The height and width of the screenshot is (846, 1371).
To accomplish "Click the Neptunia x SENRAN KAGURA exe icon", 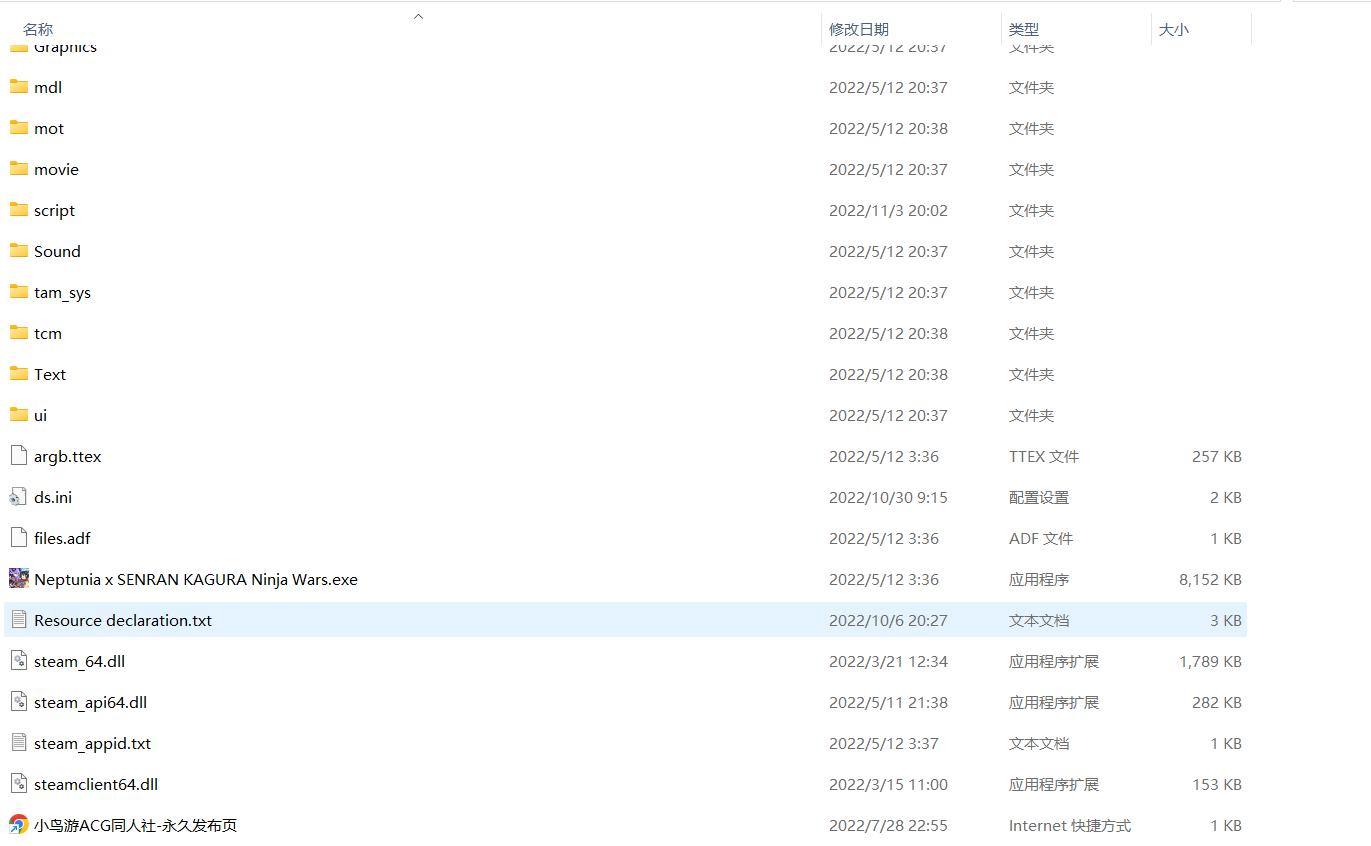I will point(18,579).
